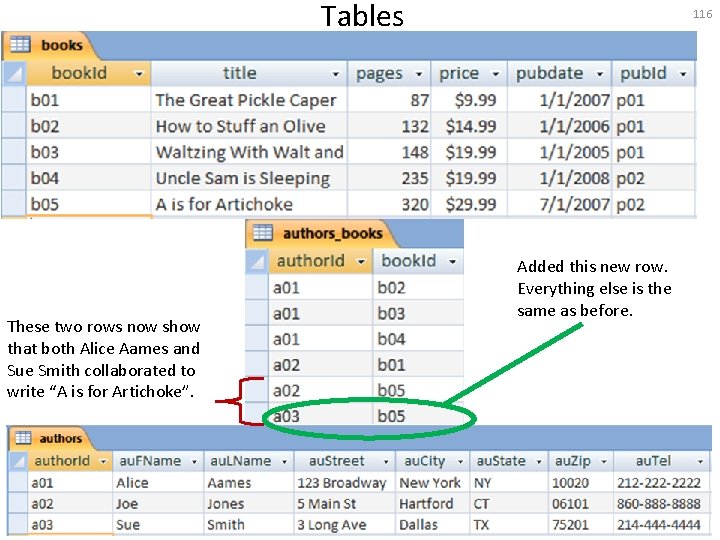Click cell "How to Stuff an Olive"
Viewport: 720px width, 540px height.
(249, 126)
